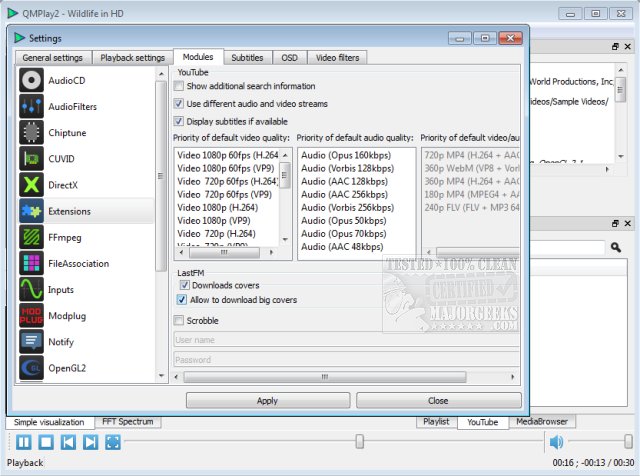This screenshot has height=476, width=640.
Task: Click the YouTube panel search box
Action: click(x=567, y=247)
